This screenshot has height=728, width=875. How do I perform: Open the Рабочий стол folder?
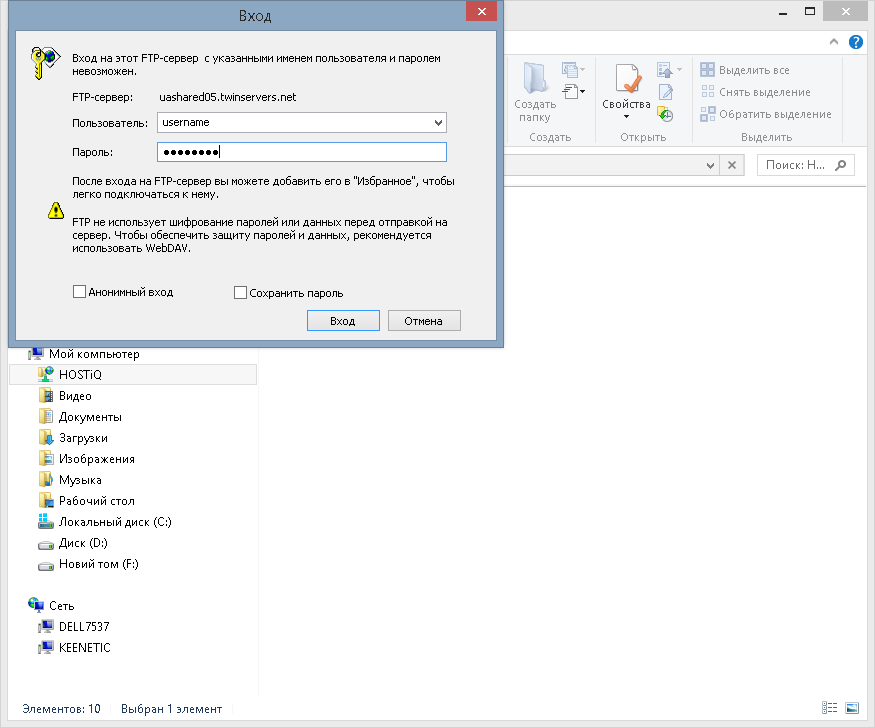(86, 501)
